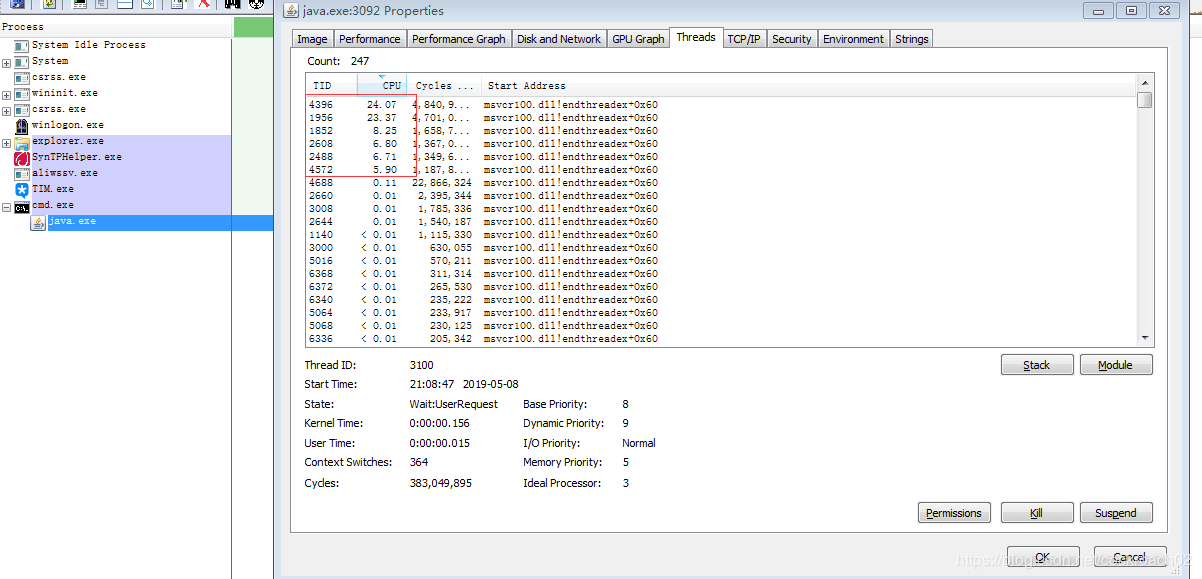Screen dimensions: 1202x579
Task: Click the TIM.exe penguin icon
Action: [22, 188]
